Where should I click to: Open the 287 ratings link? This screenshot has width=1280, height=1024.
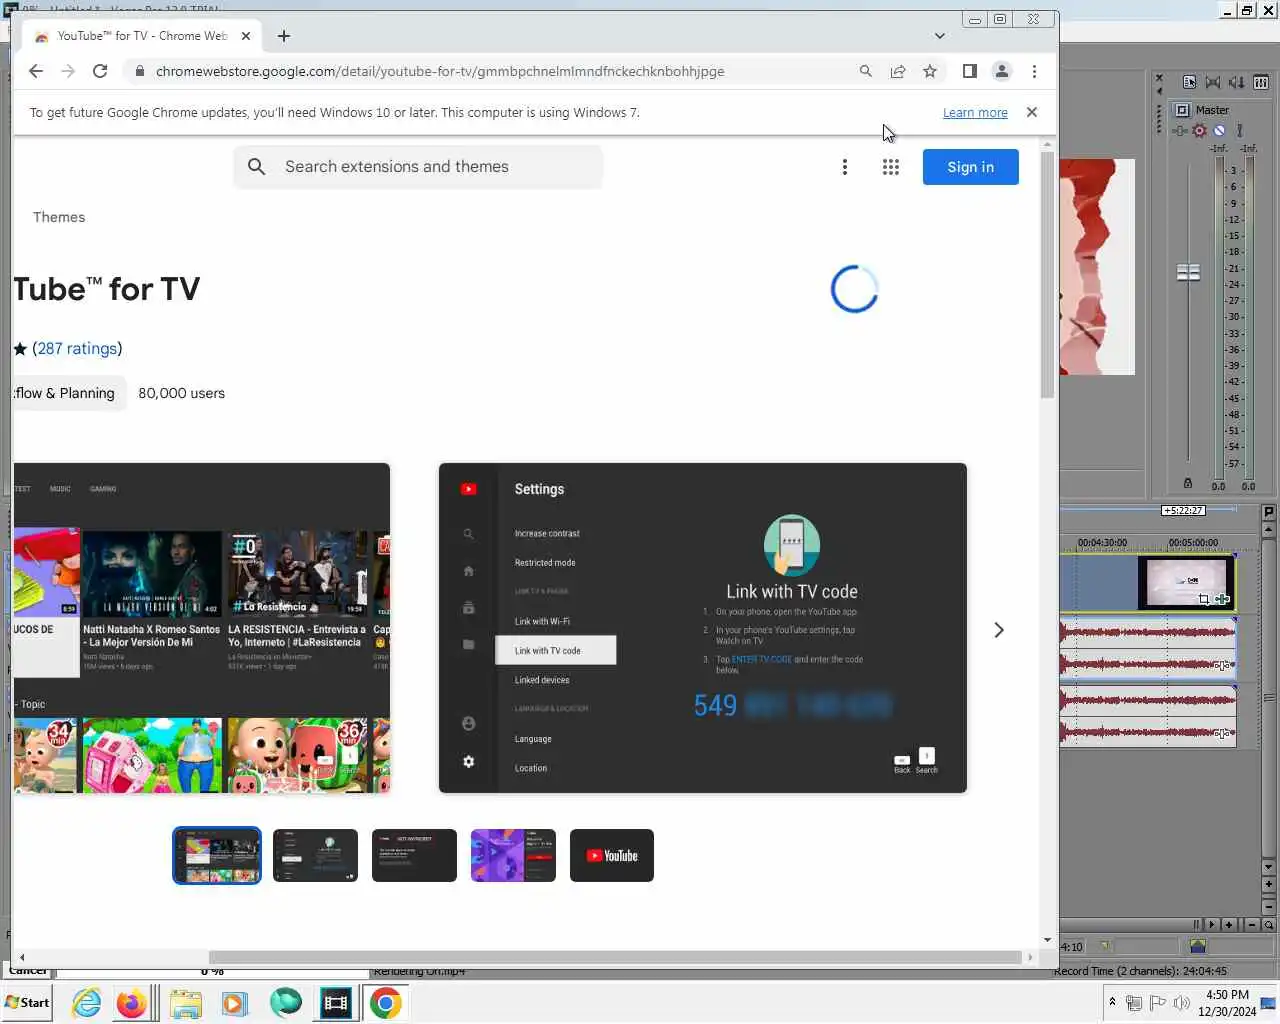[x=77, y=348]
